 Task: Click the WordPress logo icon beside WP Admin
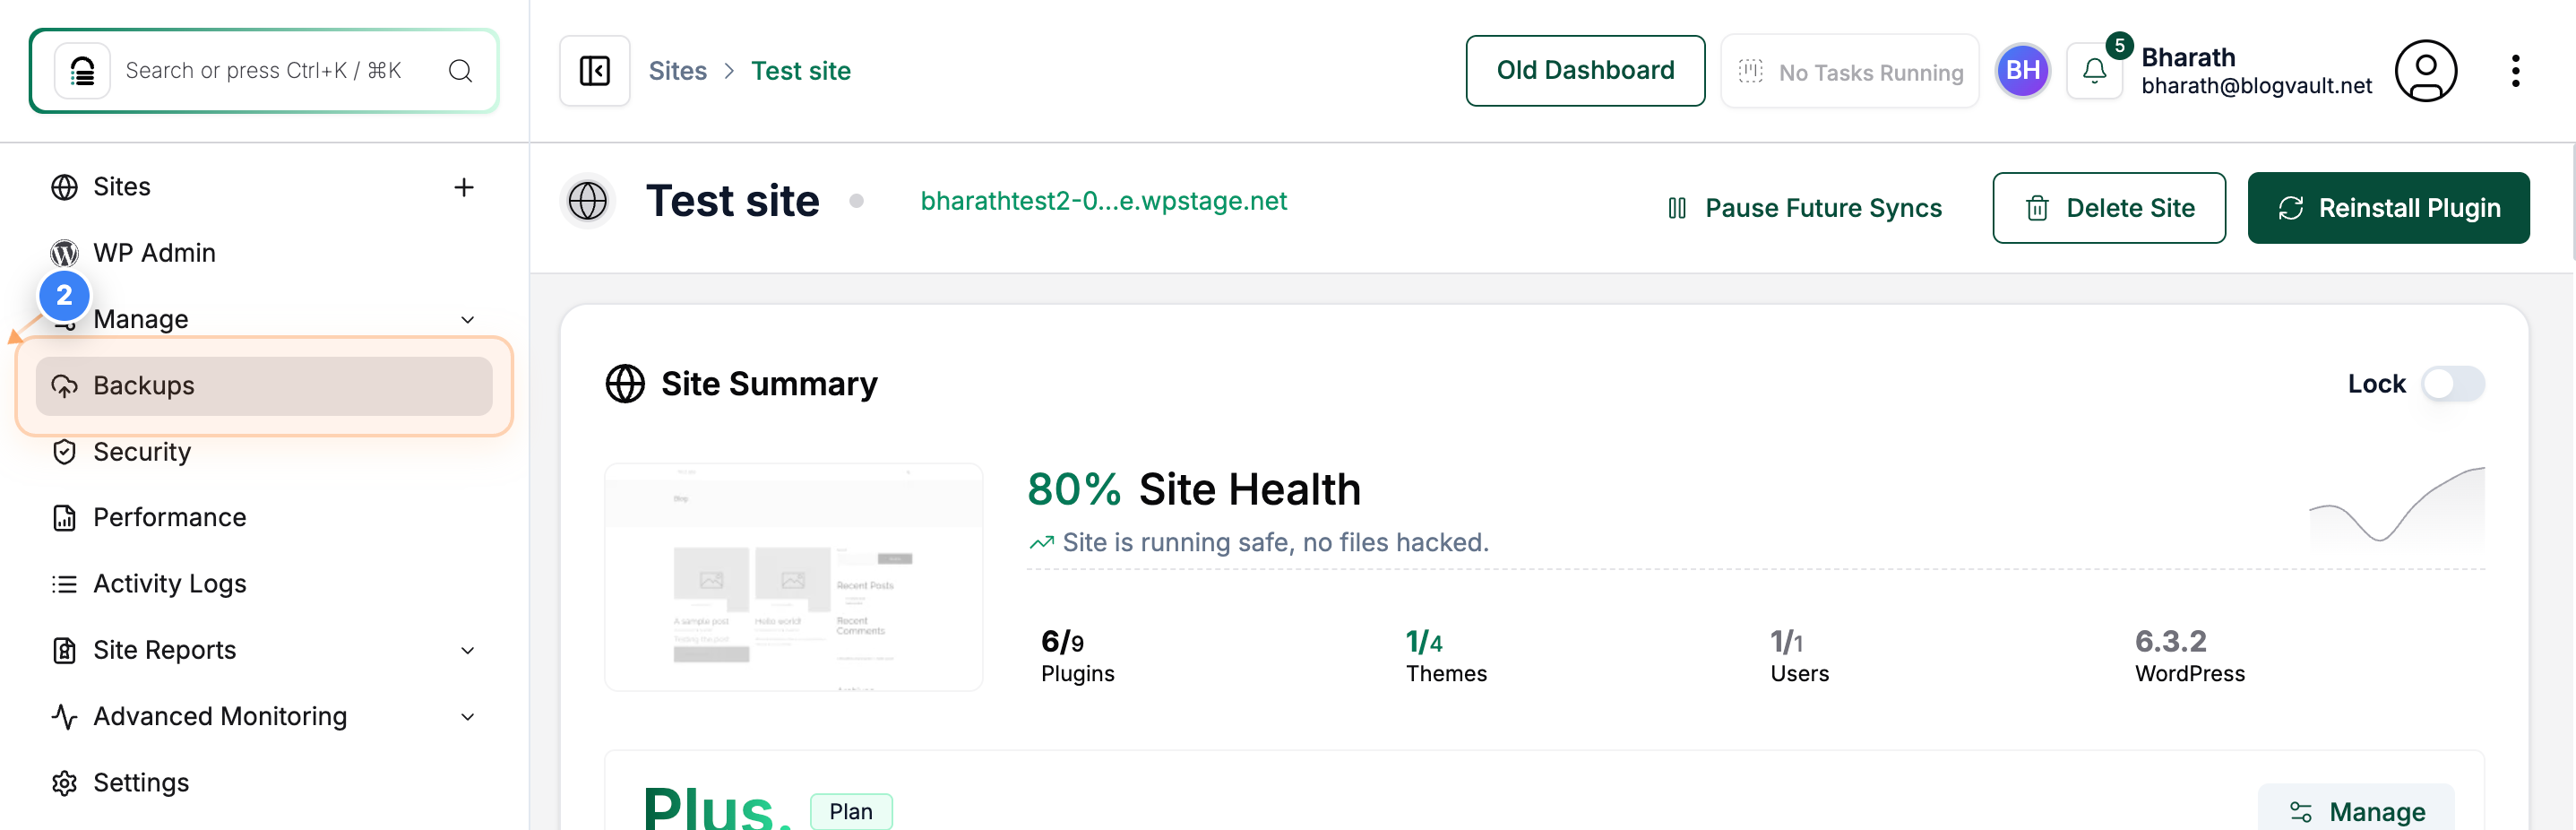point(65,253)
